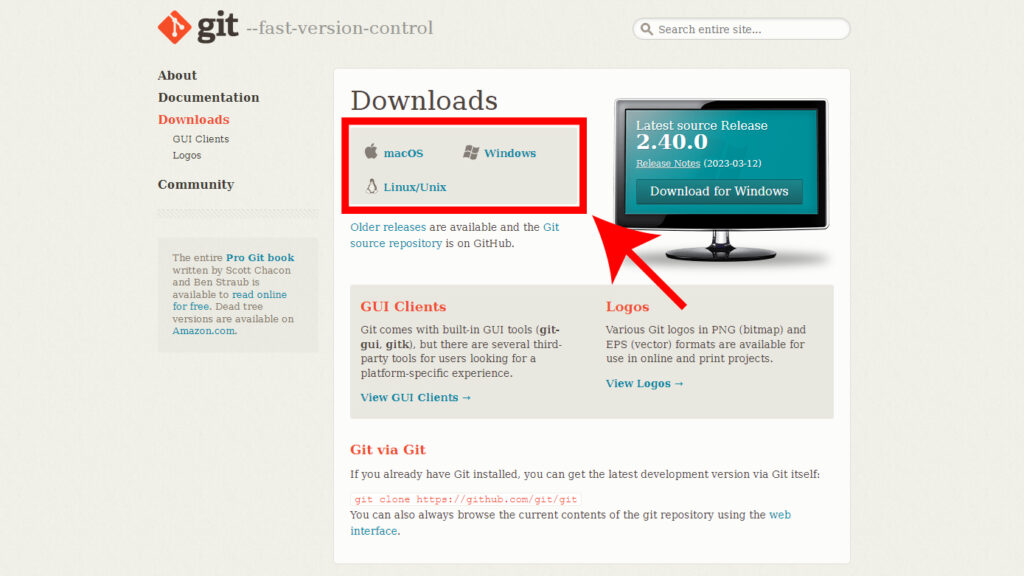1024x576 pixels.
Task: Click the git clone command text
Action: click(466, 499)
